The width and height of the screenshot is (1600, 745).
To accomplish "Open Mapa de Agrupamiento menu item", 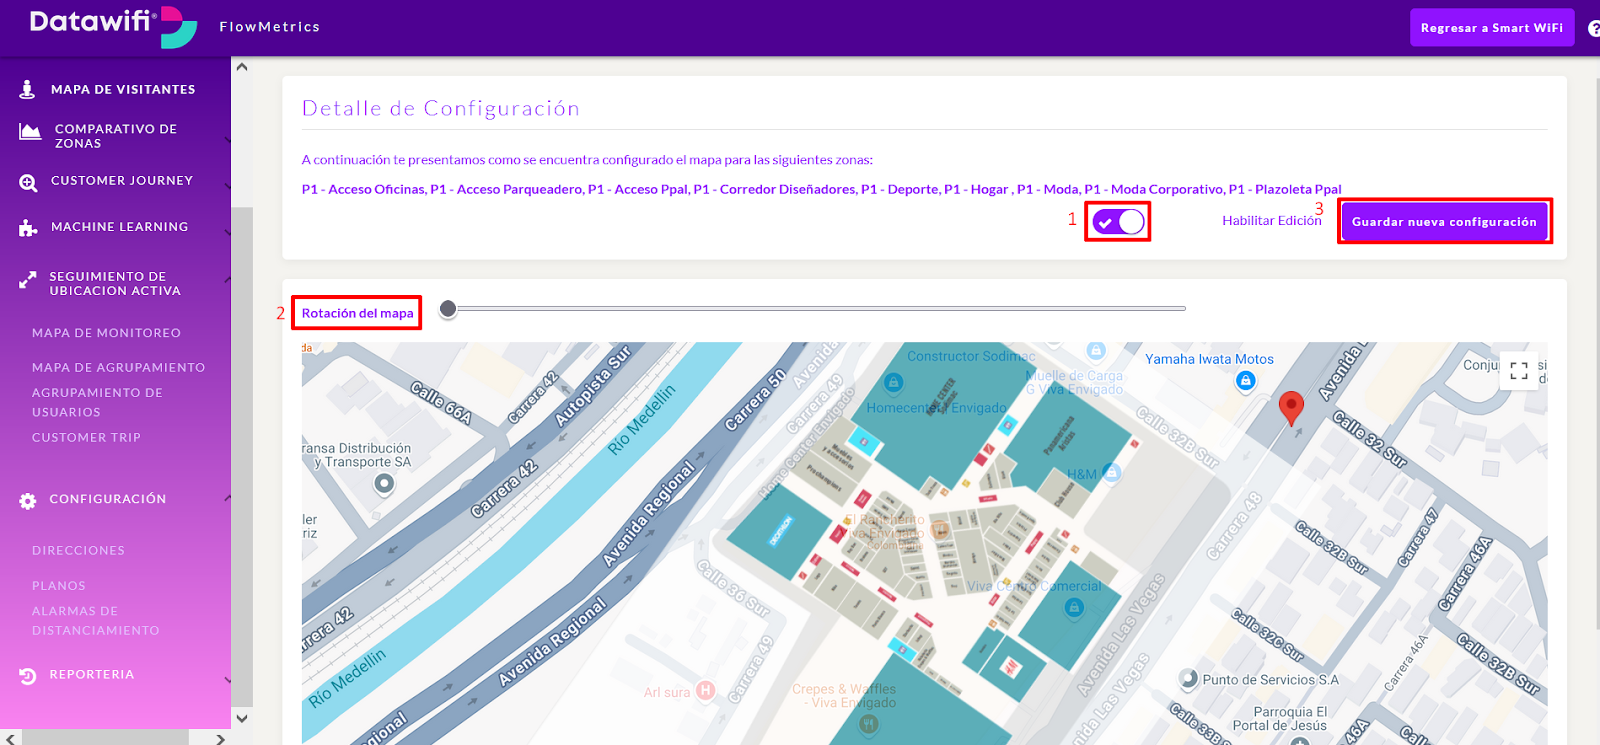I will click(x=118, y=368).
